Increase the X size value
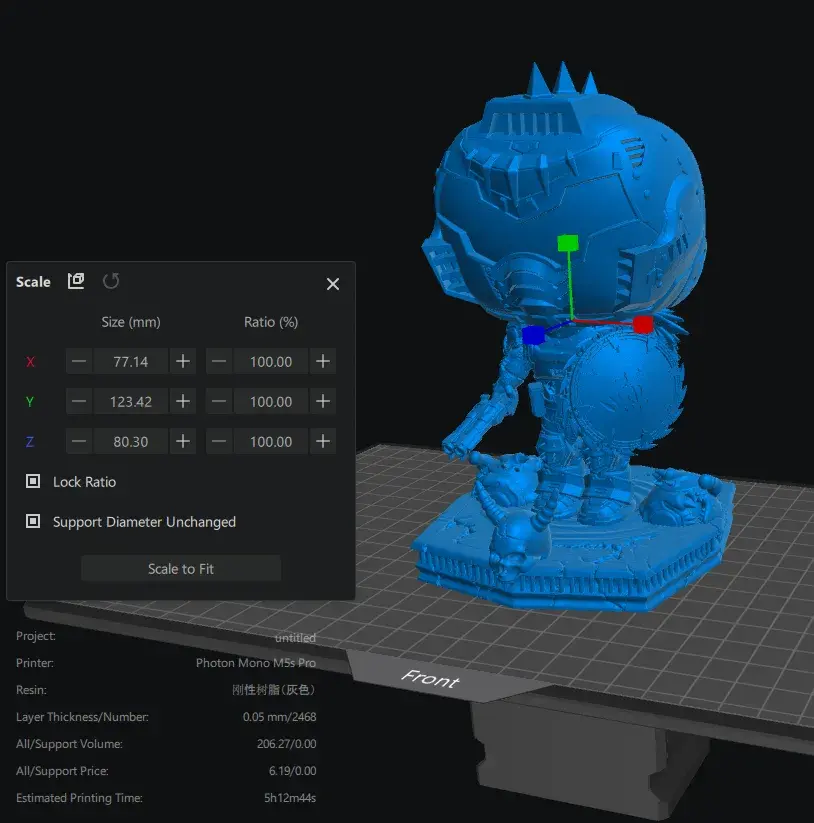814x823 pixels. [x=183, y=361]
